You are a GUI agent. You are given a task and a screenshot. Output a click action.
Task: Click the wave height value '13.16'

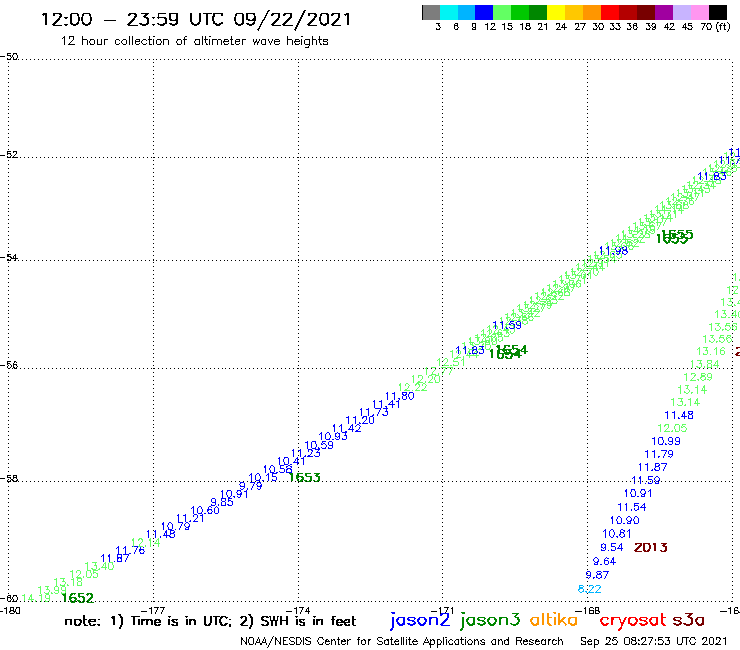tap(711, 351)
